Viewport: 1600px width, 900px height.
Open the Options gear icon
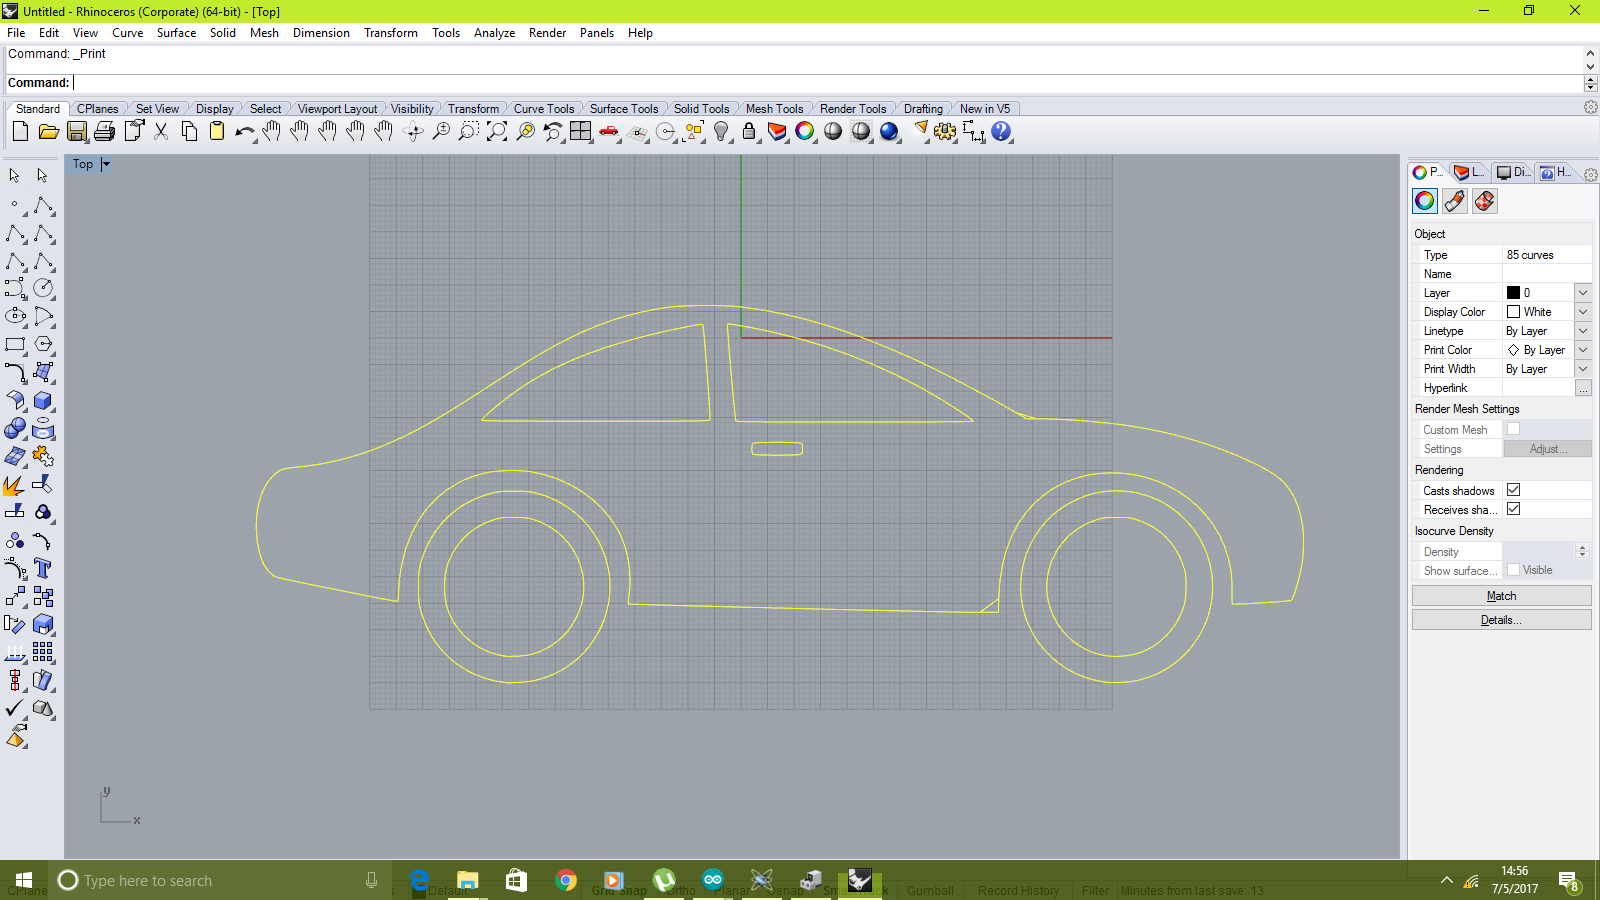944,131
